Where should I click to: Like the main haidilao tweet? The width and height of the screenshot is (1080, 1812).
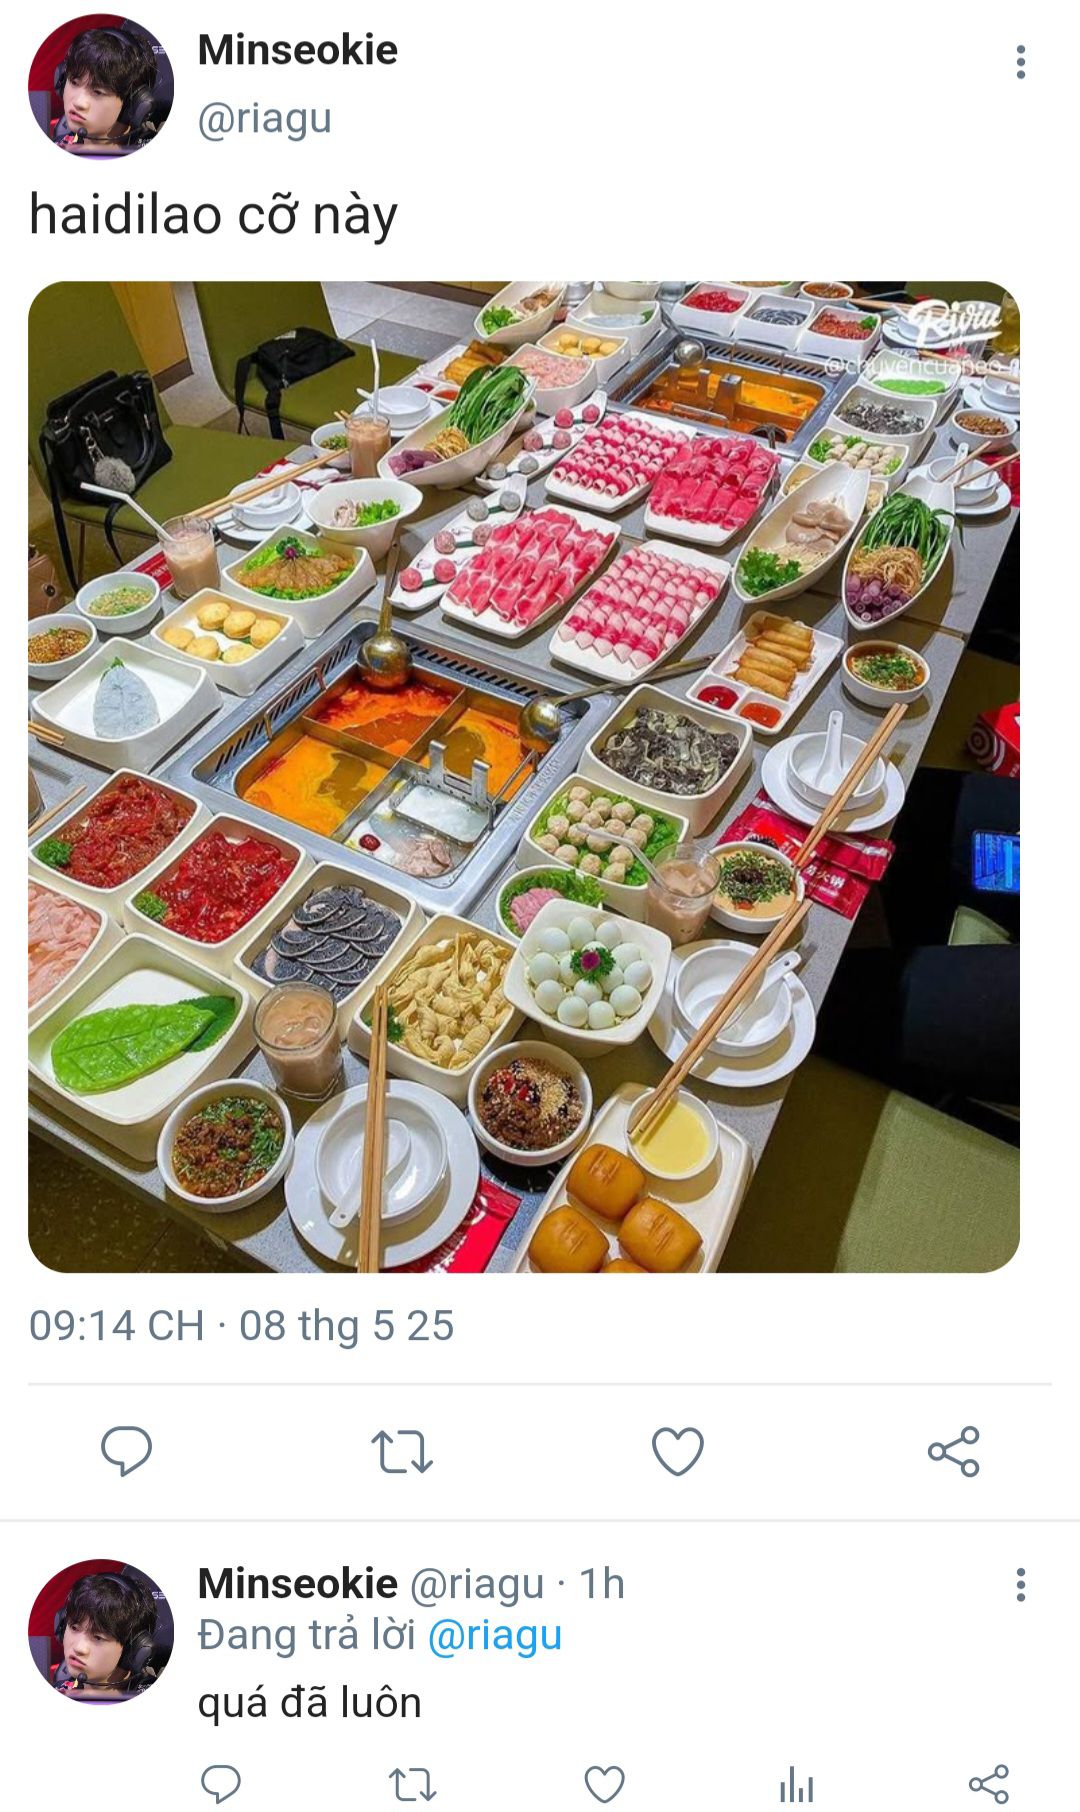[678, 1452]
